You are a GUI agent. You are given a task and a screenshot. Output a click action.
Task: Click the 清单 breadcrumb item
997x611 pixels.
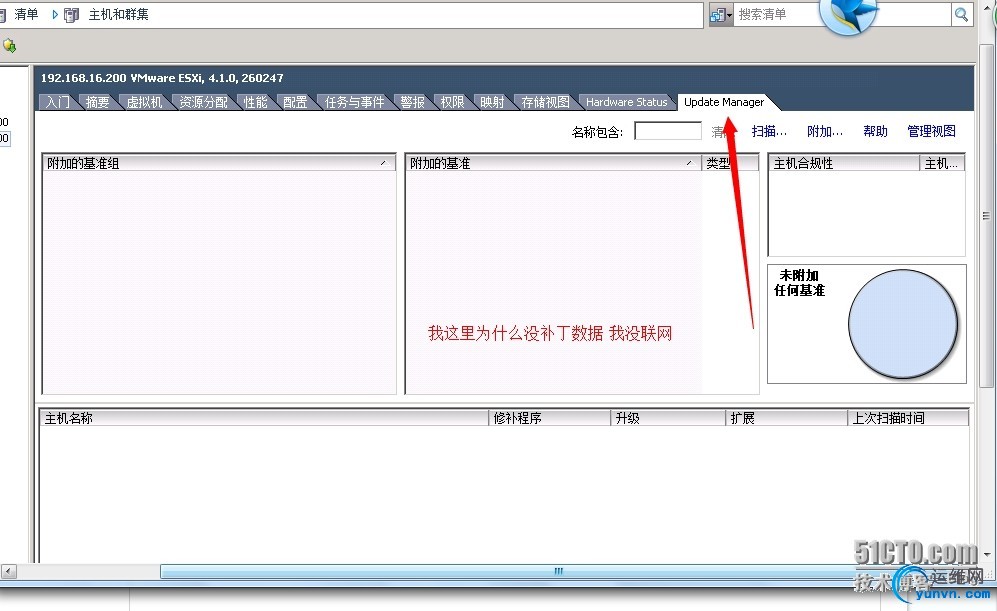click(26, 15)
